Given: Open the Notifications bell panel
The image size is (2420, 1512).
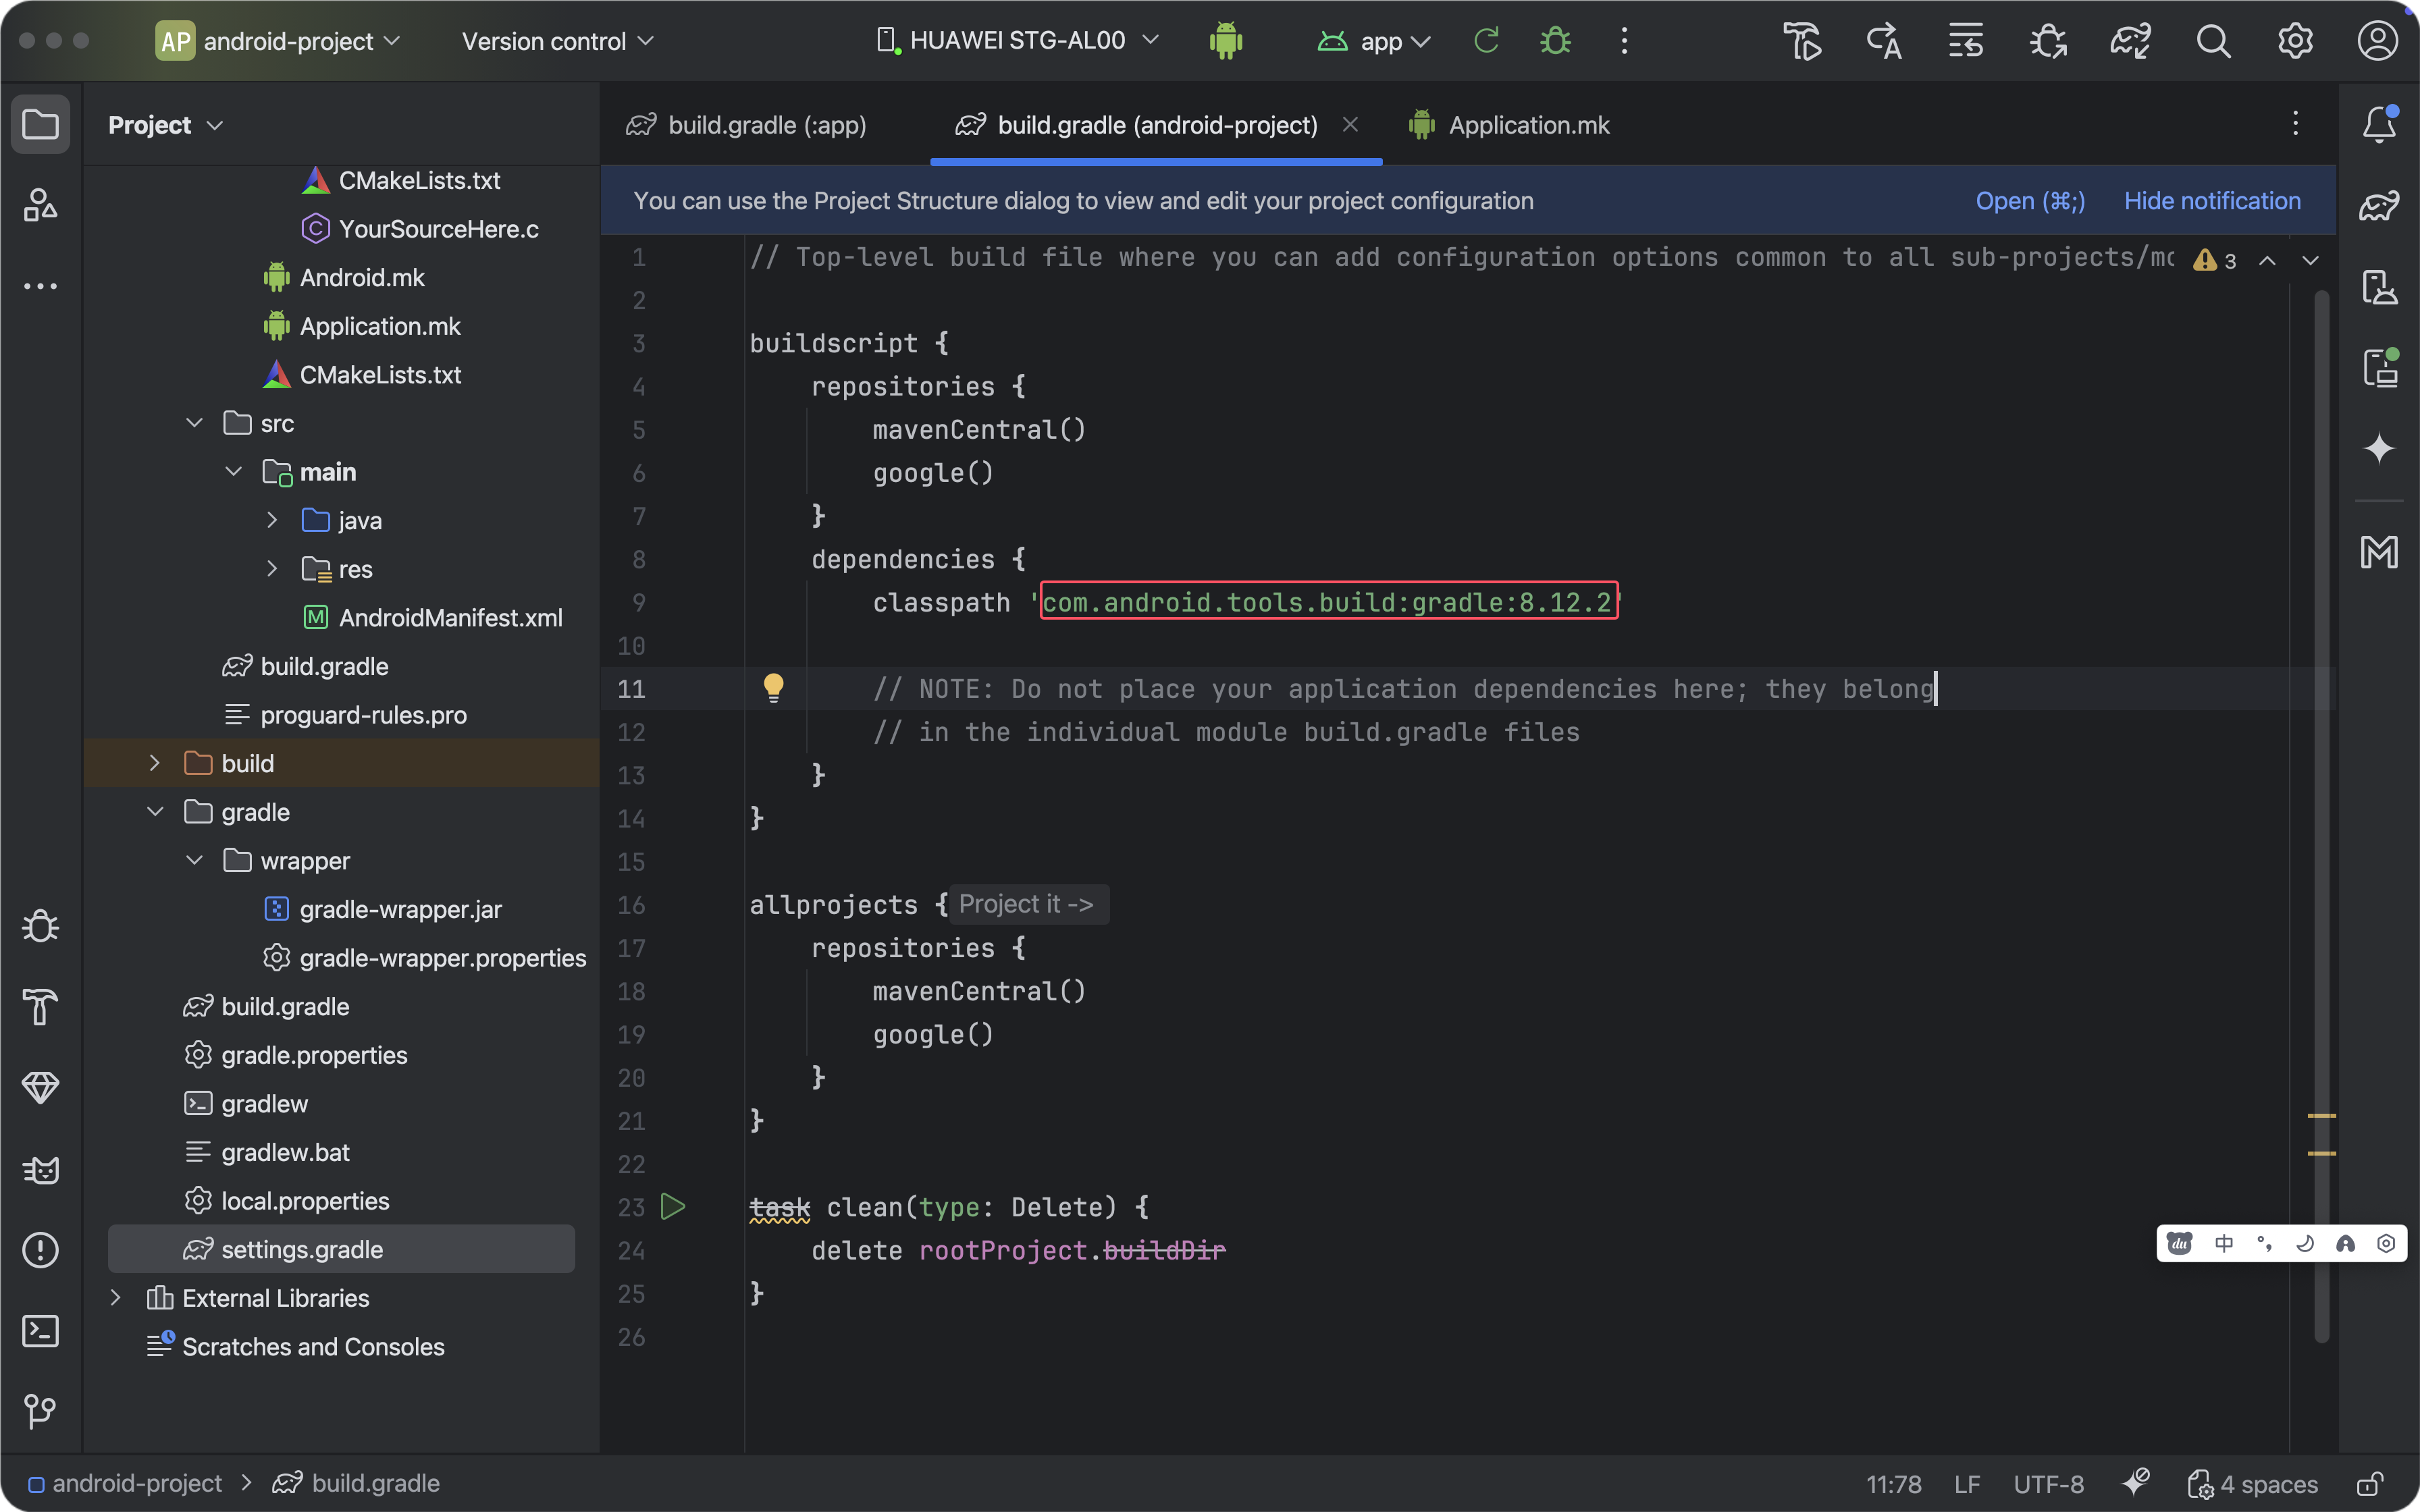Looking at the screenshot, I should [x=2379, y=125].
